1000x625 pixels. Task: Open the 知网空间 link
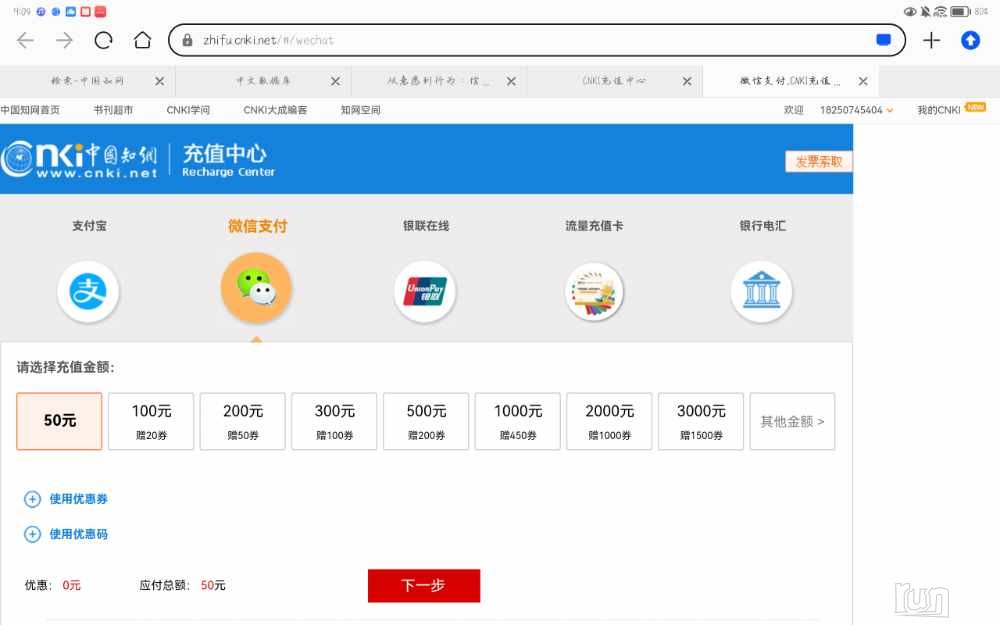360,110
